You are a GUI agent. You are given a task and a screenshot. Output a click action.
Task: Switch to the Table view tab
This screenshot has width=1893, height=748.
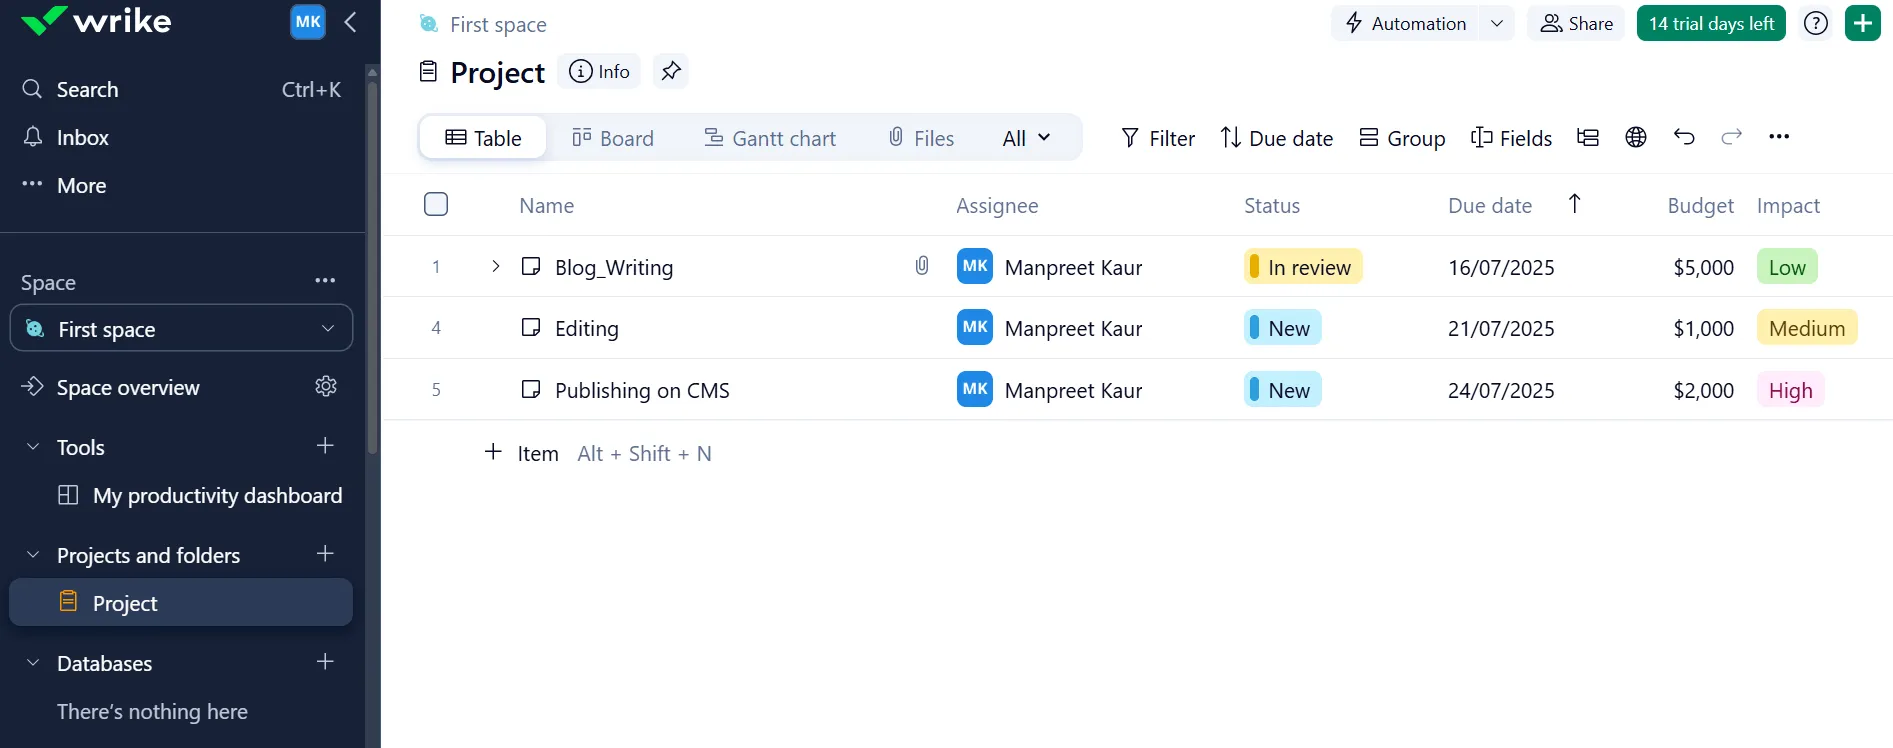click(483, 137)
